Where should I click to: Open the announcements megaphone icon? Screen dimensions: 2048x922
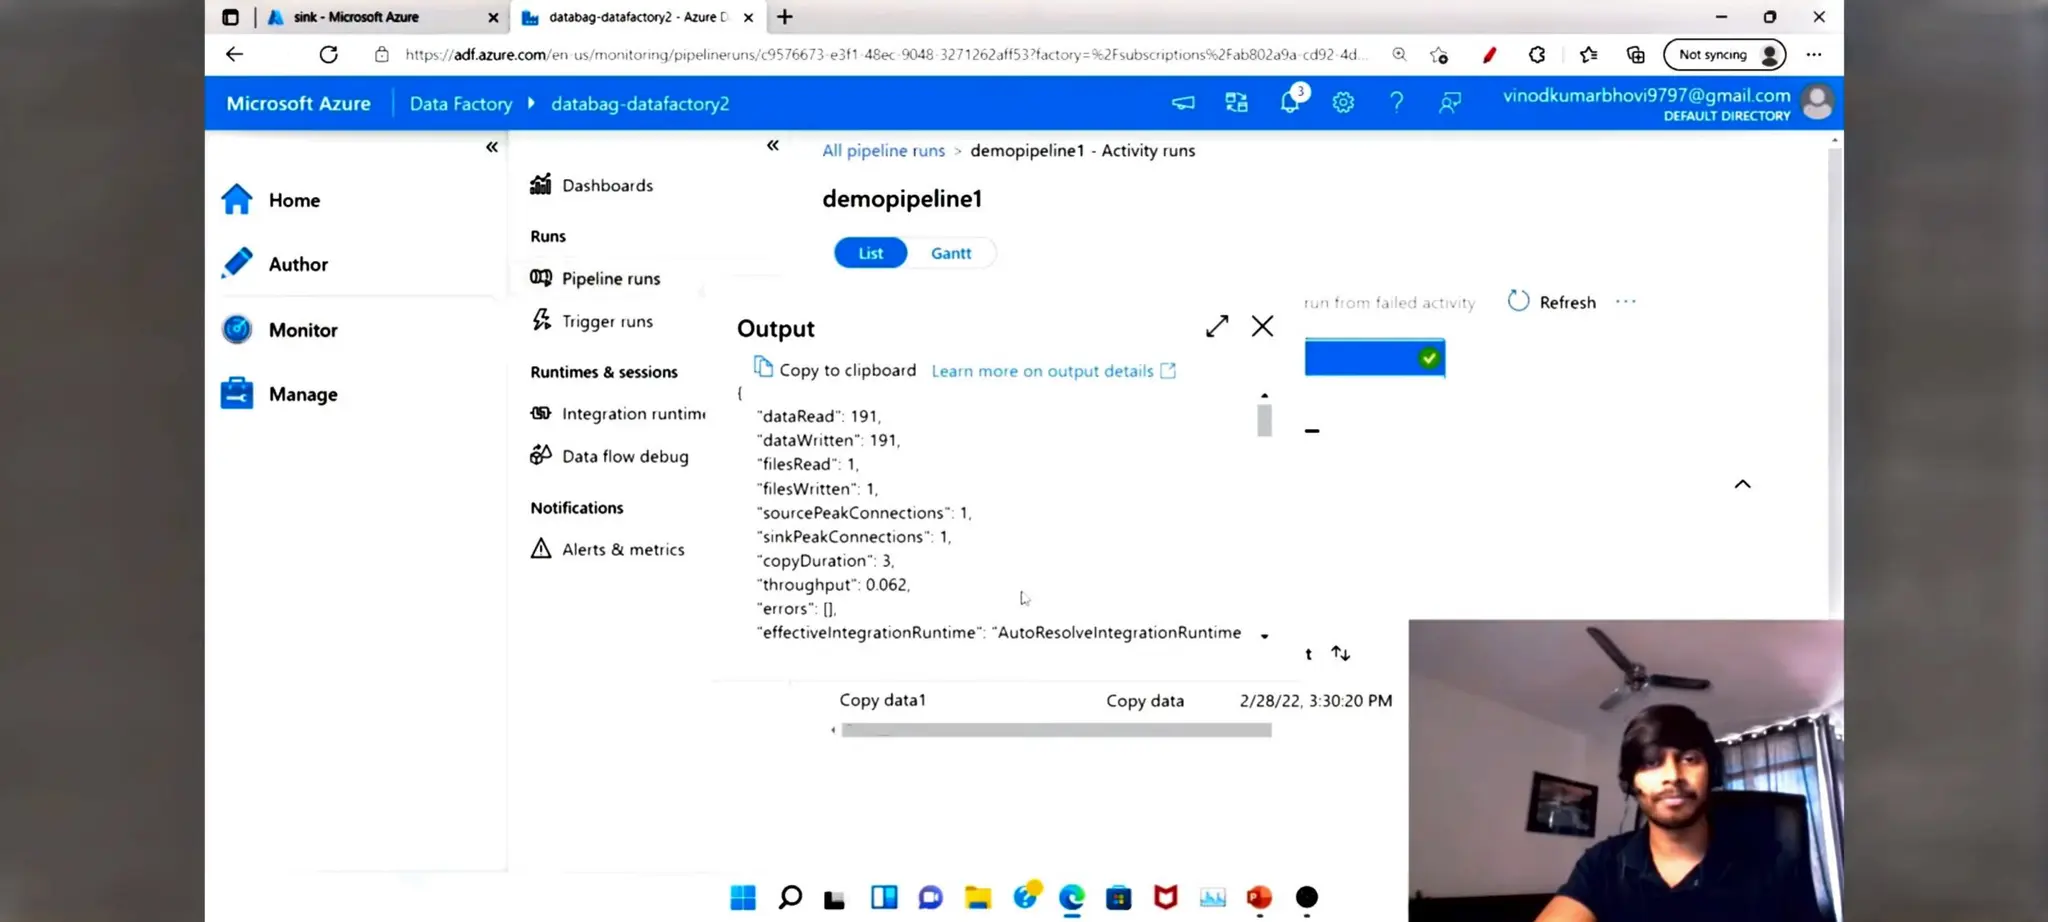(x=1183, y=102)
